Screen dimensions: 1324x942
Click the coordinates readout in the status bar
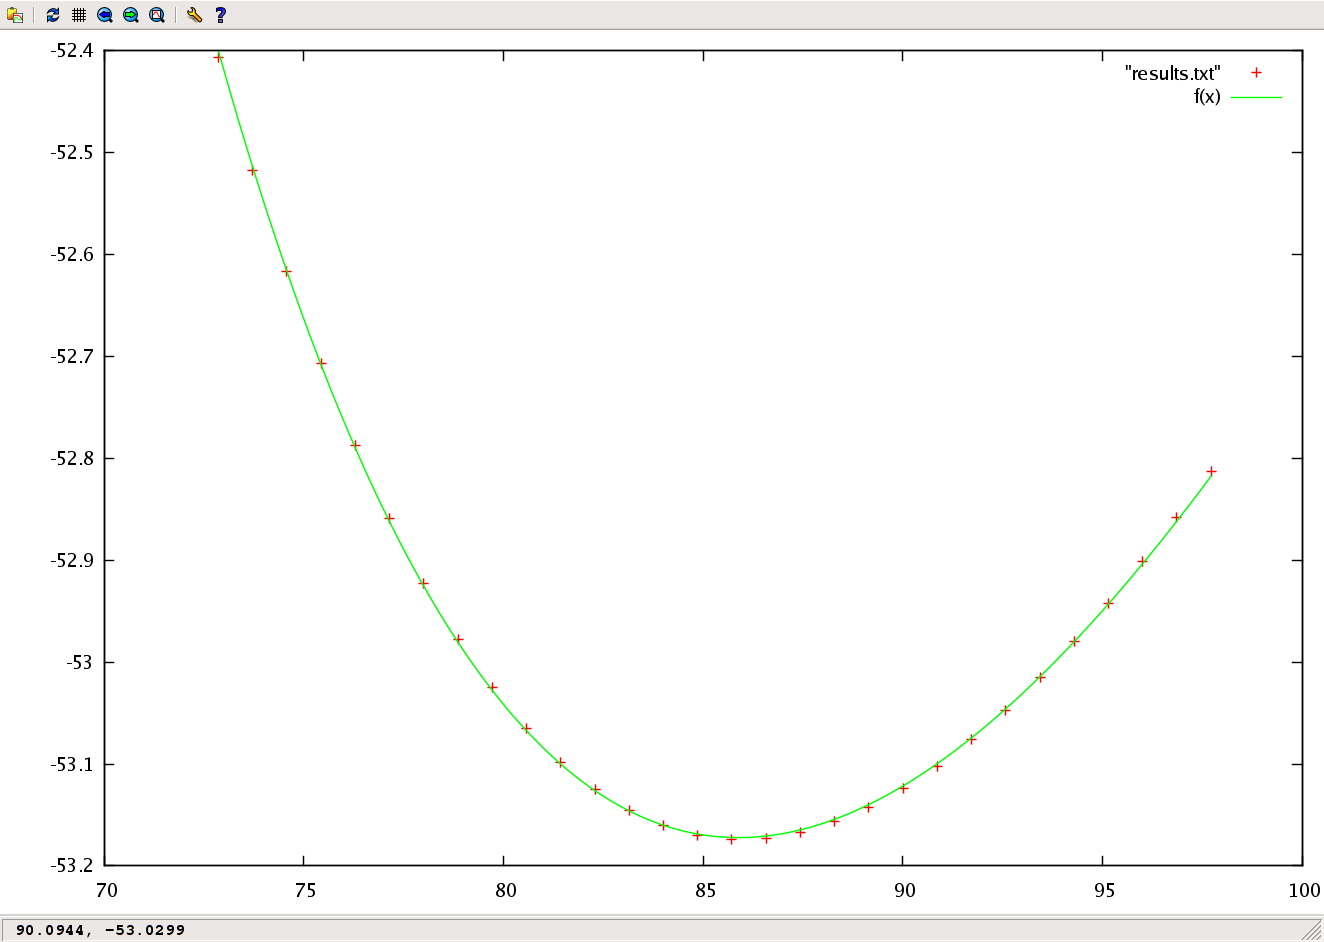point(101,930)
